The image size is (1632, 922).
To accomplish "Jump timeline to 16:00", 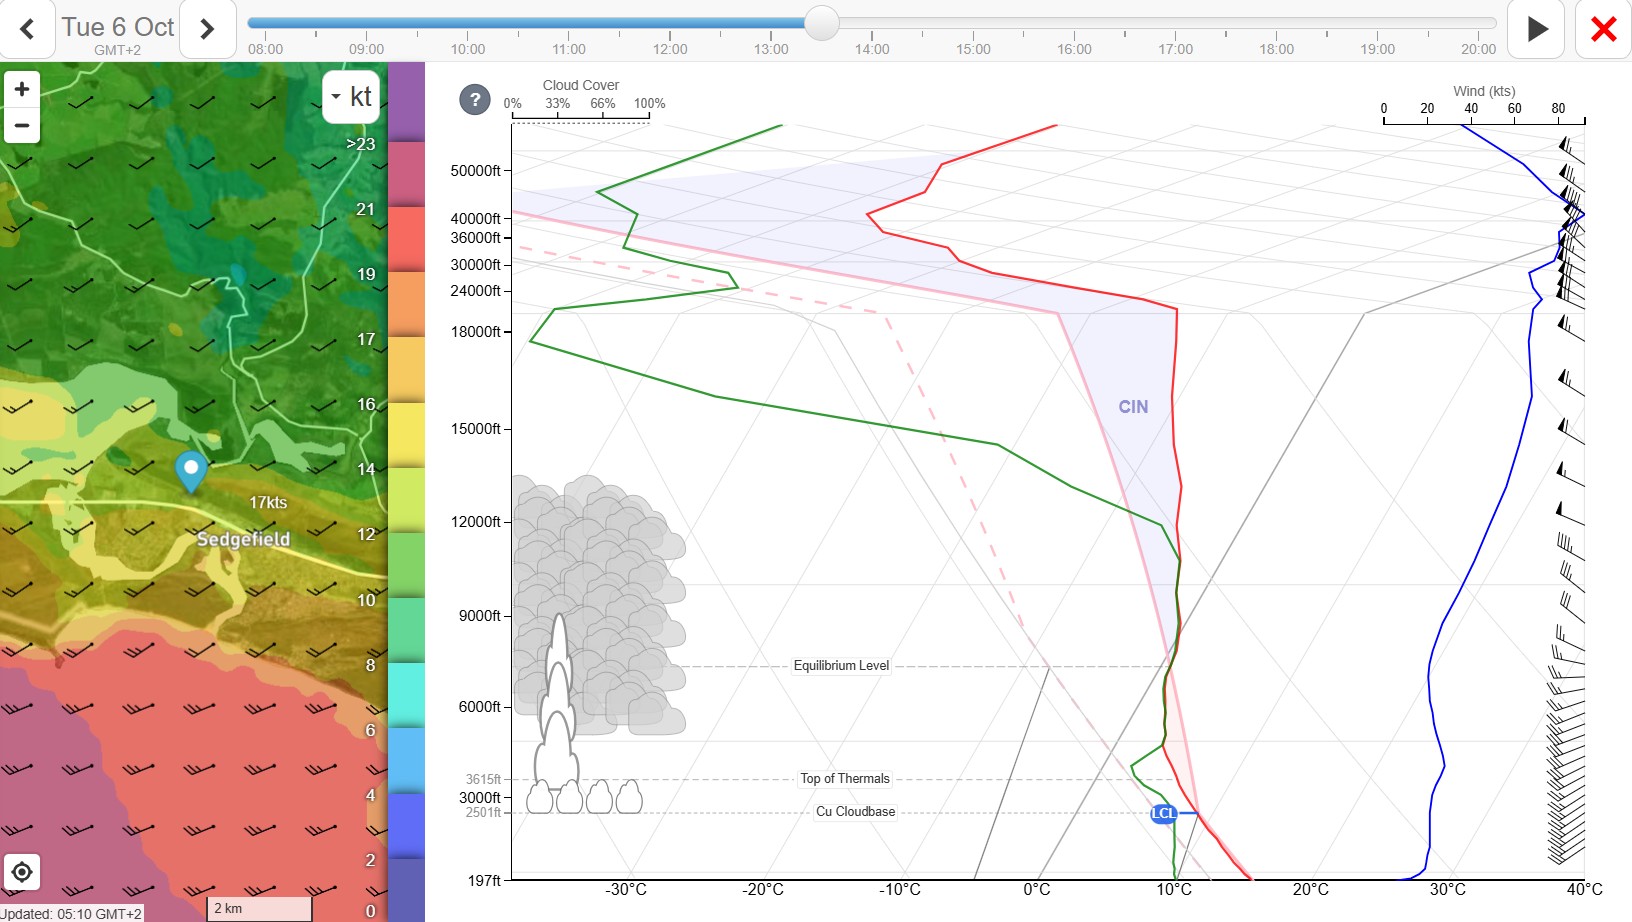I will (x=1074, y=49).
